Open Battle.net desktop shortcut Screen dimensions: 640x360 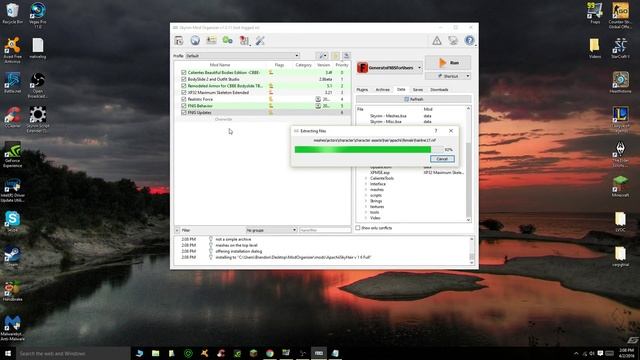[12, 83]
